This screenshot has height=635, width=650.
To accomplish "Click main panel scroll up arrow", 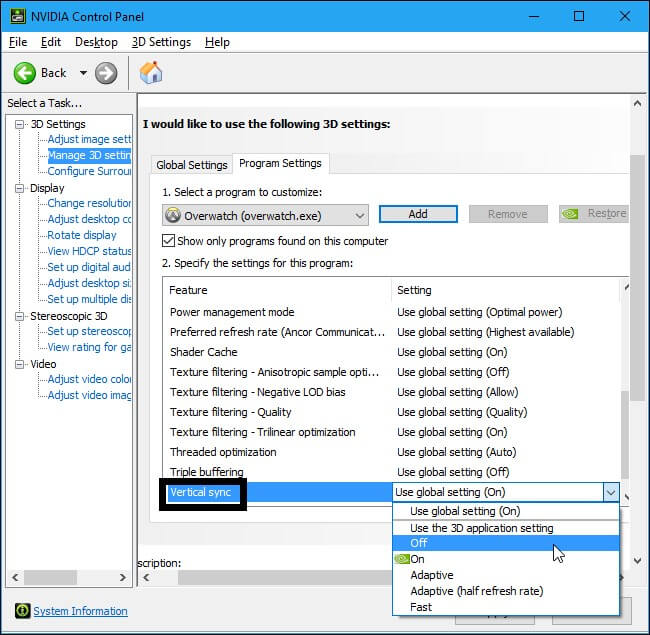I will [638, 103].
